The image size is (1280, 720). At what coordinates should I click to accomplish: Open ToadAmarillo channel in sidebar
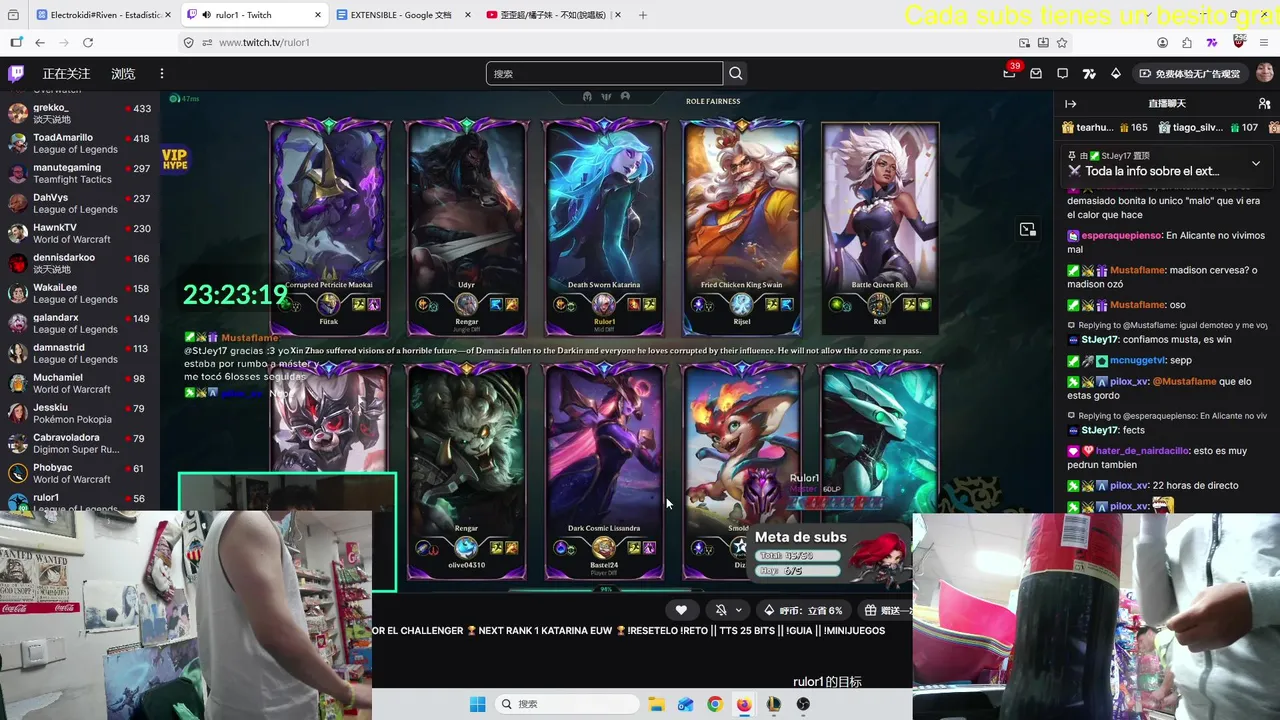[x=80, y=143]
